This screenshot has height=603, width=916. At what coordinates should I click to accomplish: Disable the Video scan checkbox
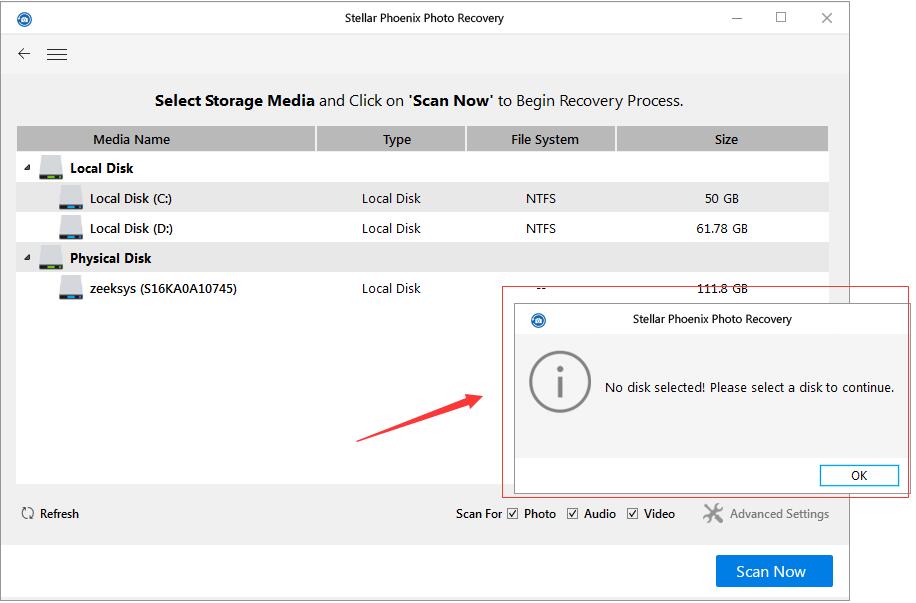click(633, 513)
